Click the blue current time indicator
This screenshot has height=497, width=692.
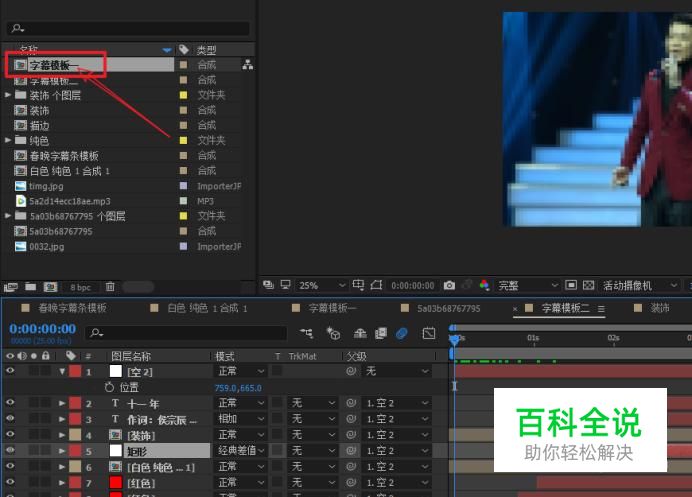pyautogui.click(x=454, y=339)
